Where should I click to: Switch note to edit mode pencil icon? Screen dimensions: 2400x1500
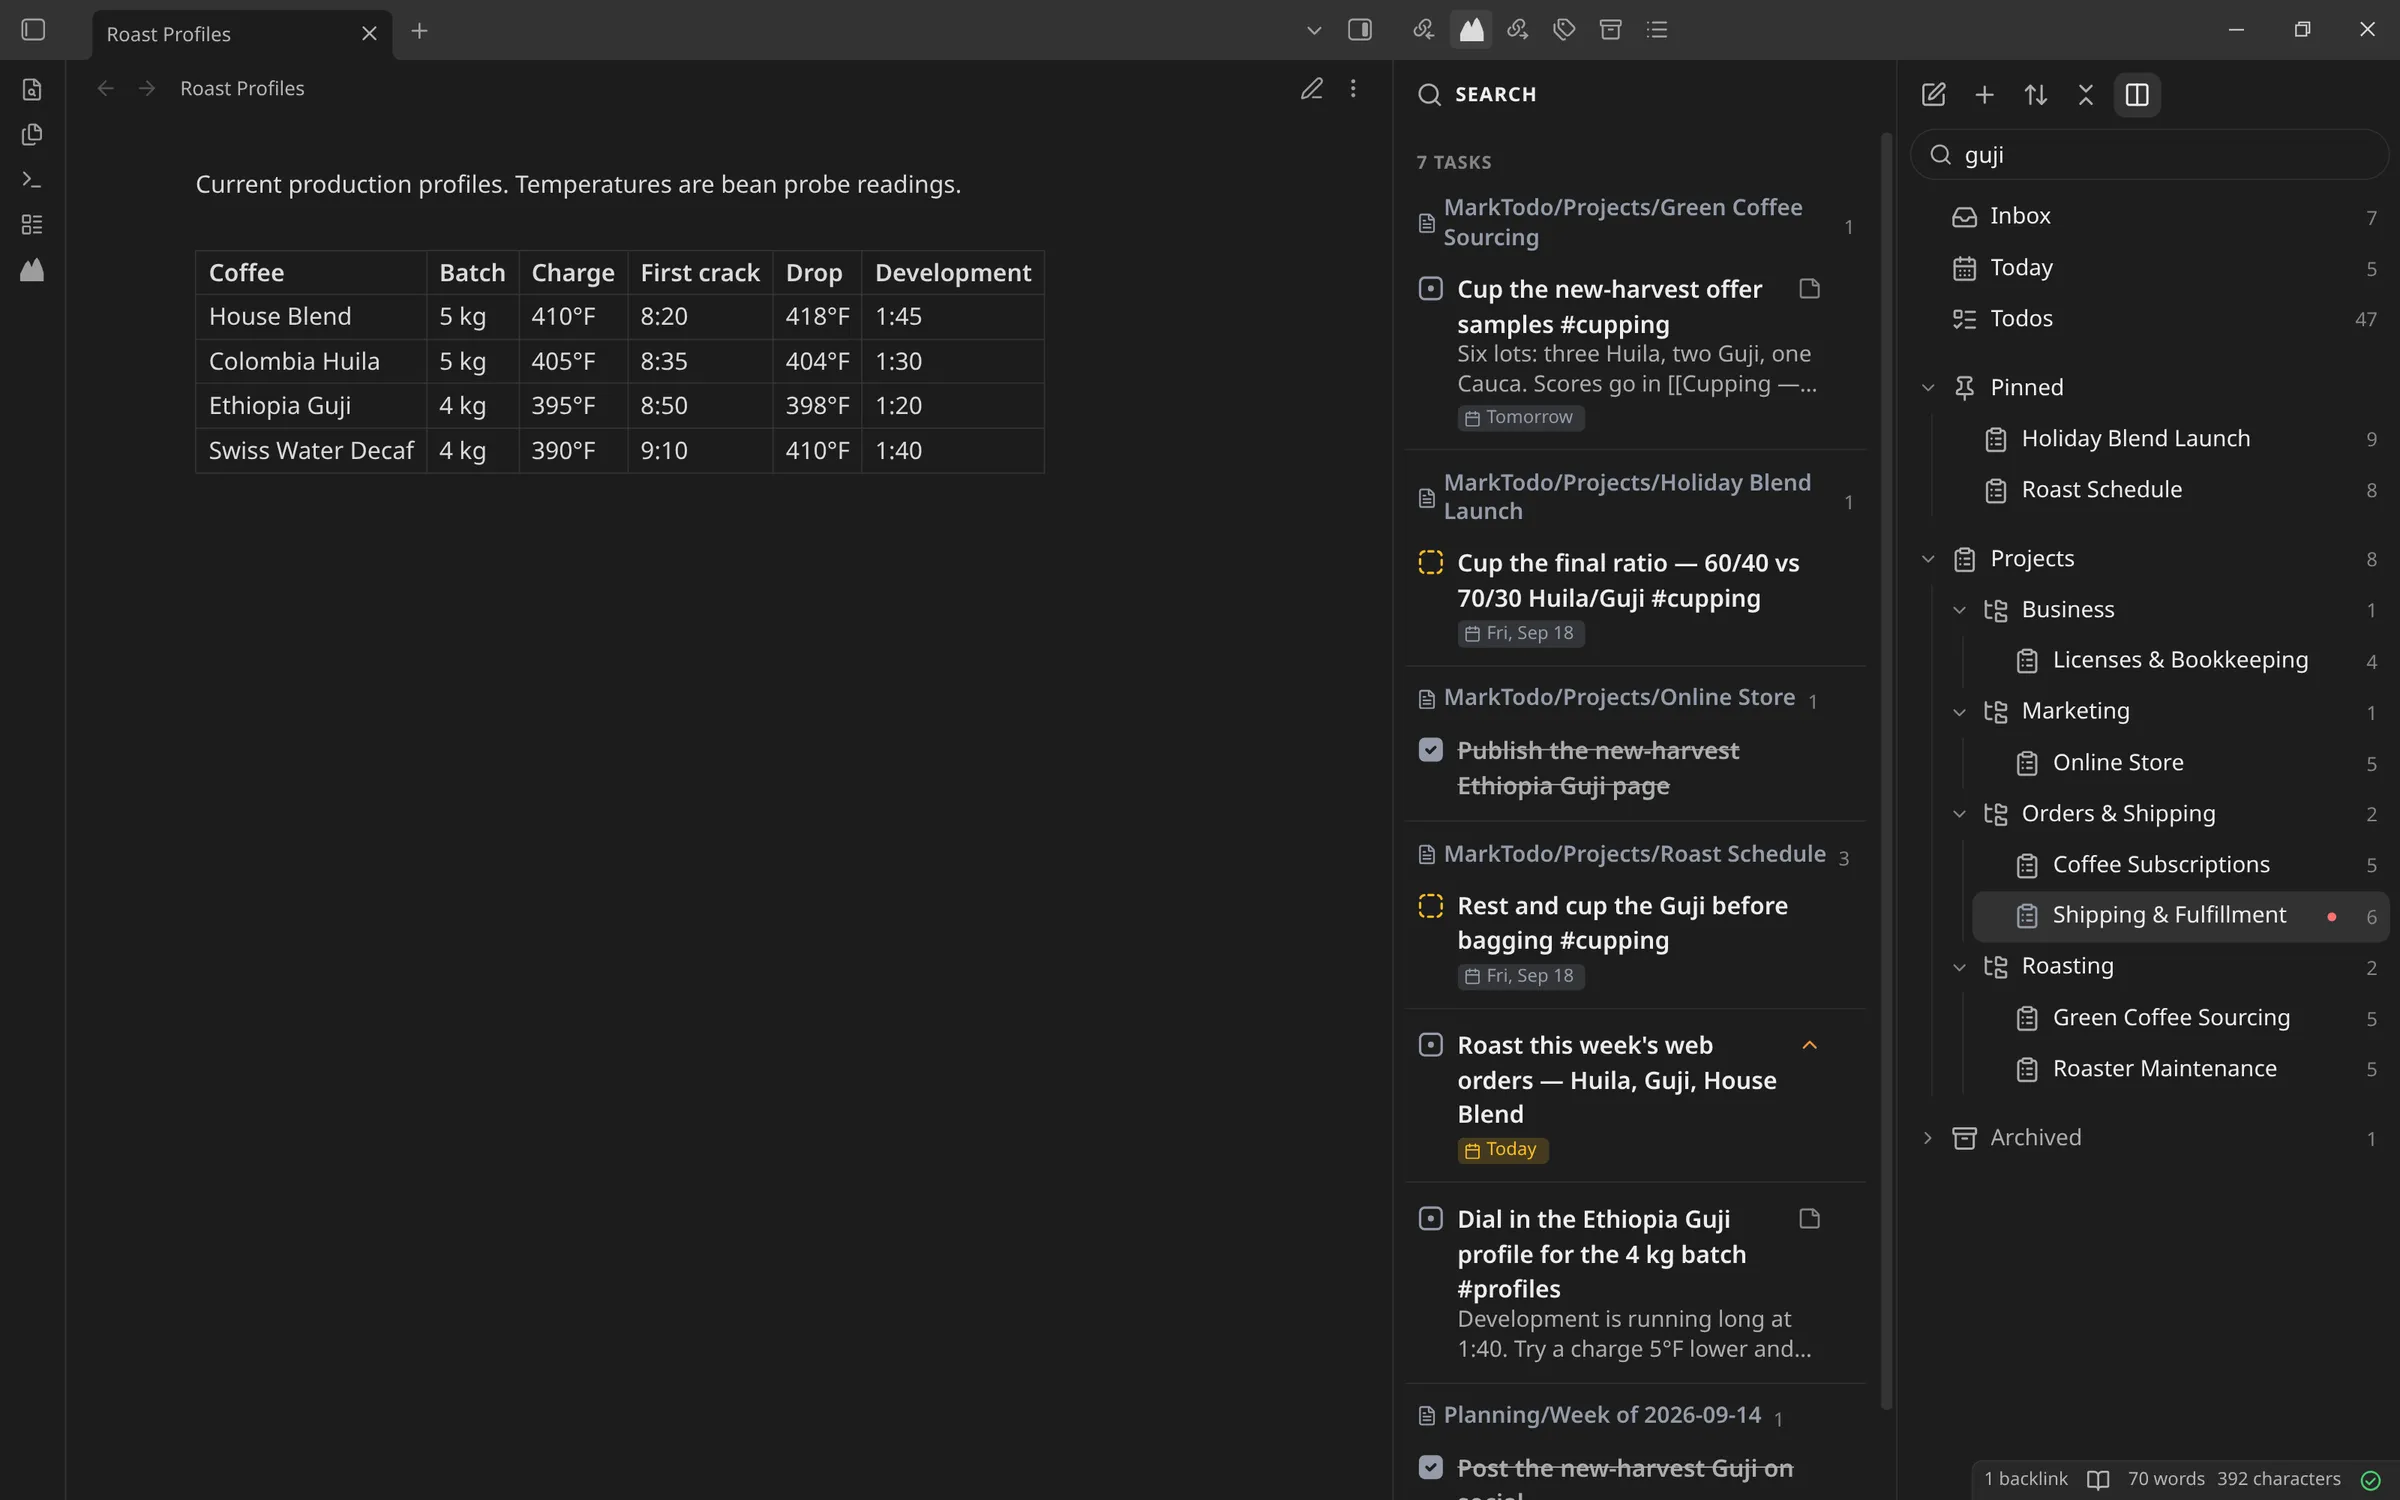[x=1312, y=89]
